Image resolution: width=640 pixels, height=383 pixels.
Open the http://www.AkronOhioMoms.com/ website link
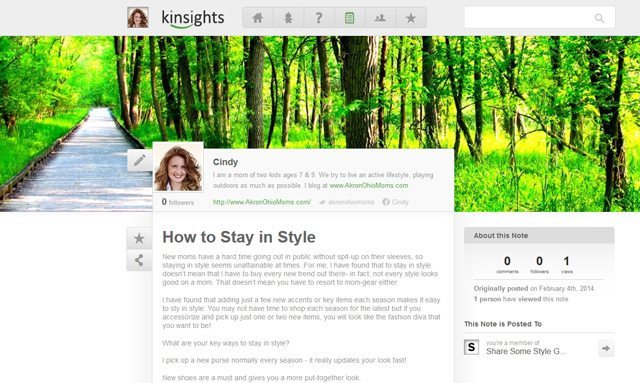[x=262, y=202]
